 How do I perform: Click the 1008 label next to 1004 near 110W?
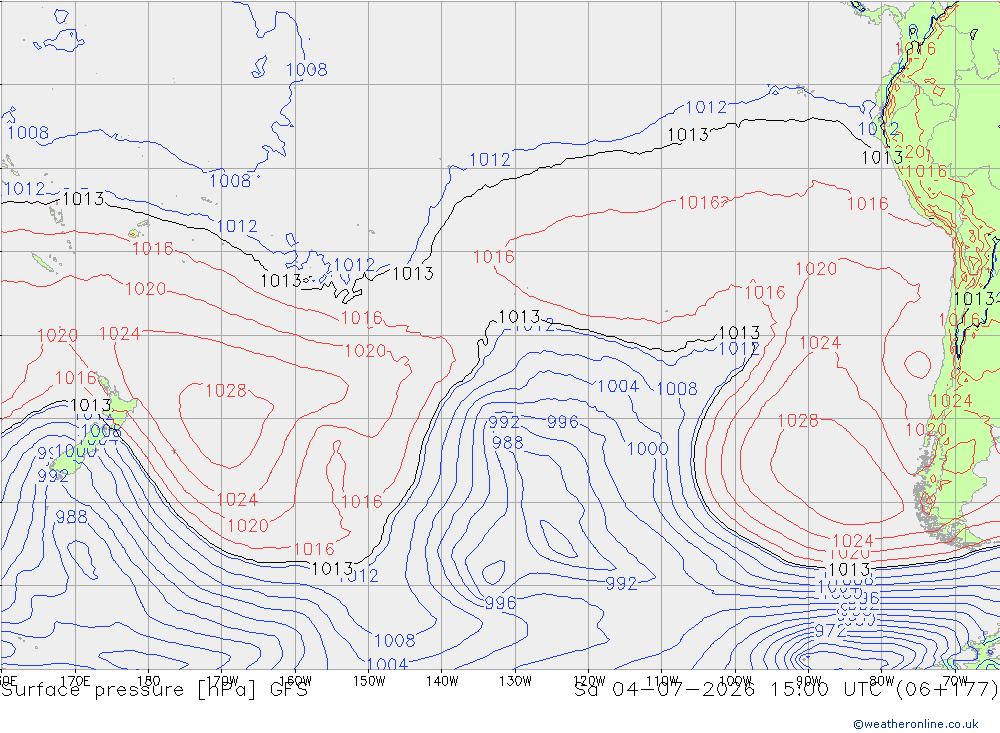click(677, 389)
